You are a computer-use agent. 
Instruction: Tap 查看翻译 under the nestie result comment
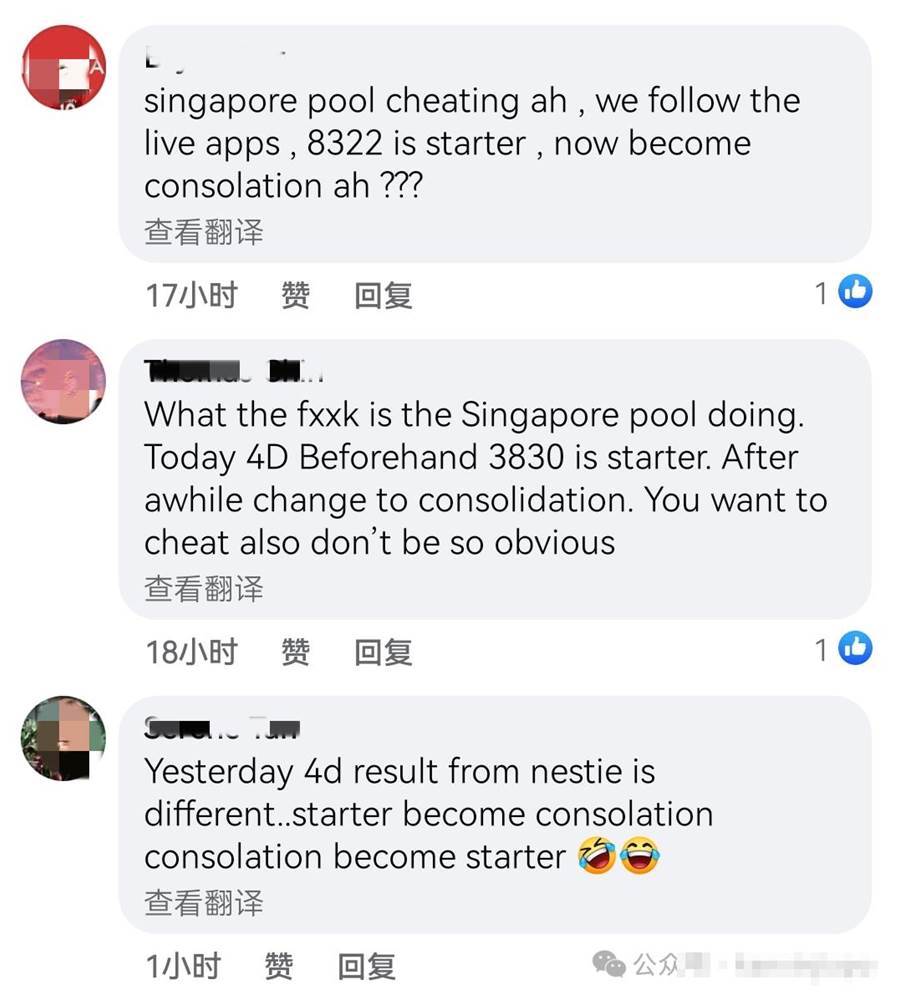coord(204,903)
